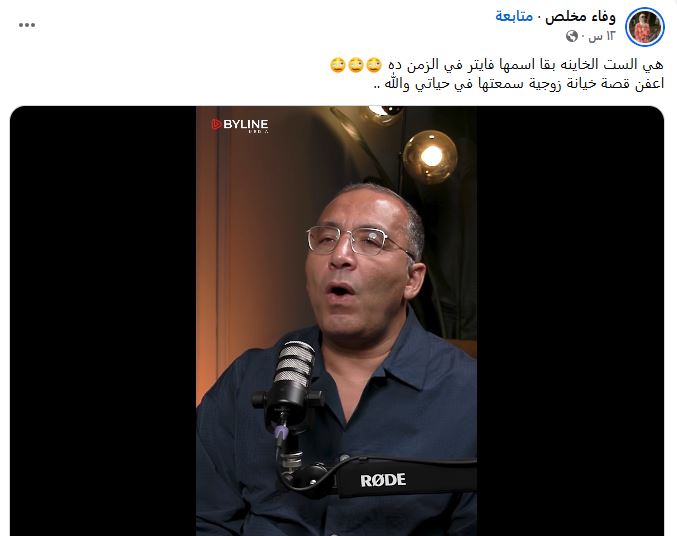Click the second caption line اعفن قصة خيانة

519,84
